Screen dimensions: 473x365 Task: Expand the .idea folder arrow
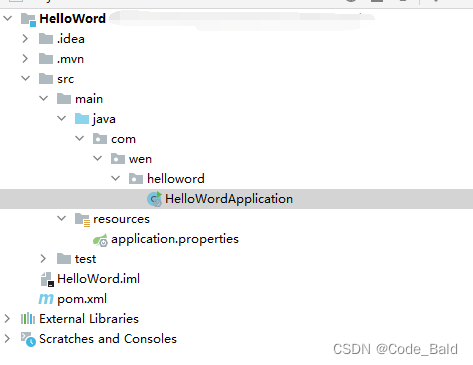[x=25, y=39]
